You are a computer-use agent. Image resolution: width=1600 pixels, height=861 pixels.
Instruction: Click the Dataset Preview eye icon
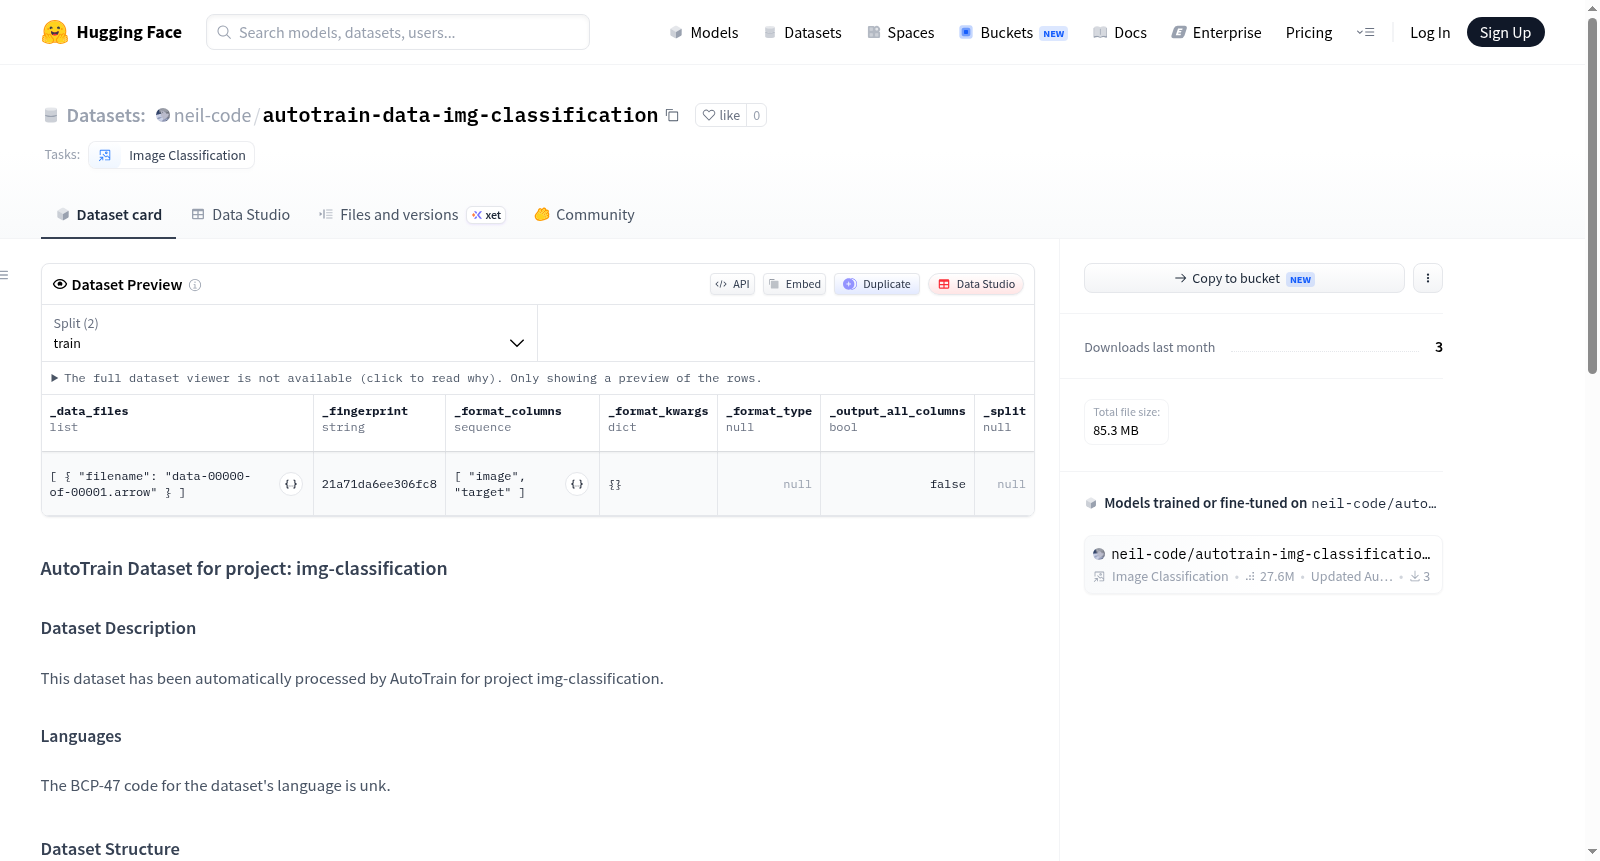[x=60, y=284]
